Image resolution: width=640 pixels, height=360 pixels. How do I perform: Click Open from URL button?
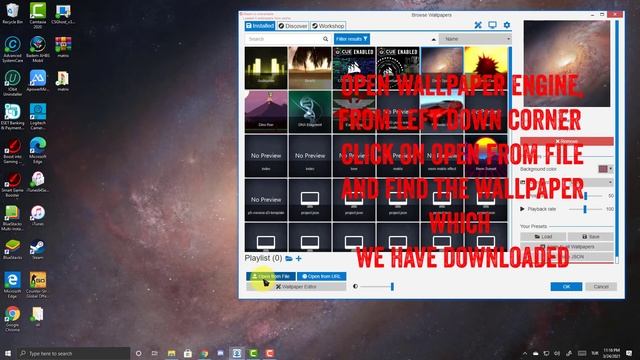pos(322,276)
